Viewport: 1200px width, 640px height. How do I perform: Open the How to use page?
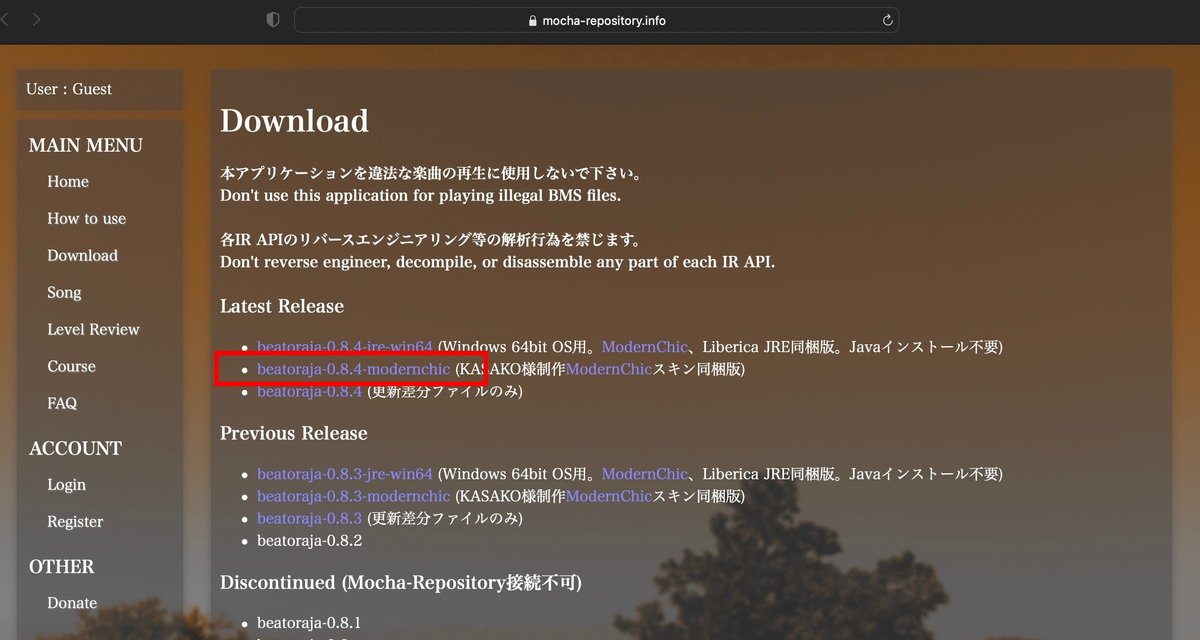[x=87, y=219]
